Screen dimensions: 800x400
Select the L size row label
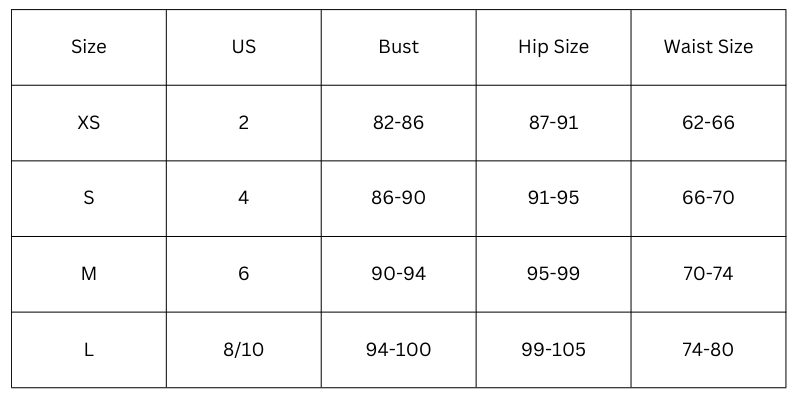89,350
